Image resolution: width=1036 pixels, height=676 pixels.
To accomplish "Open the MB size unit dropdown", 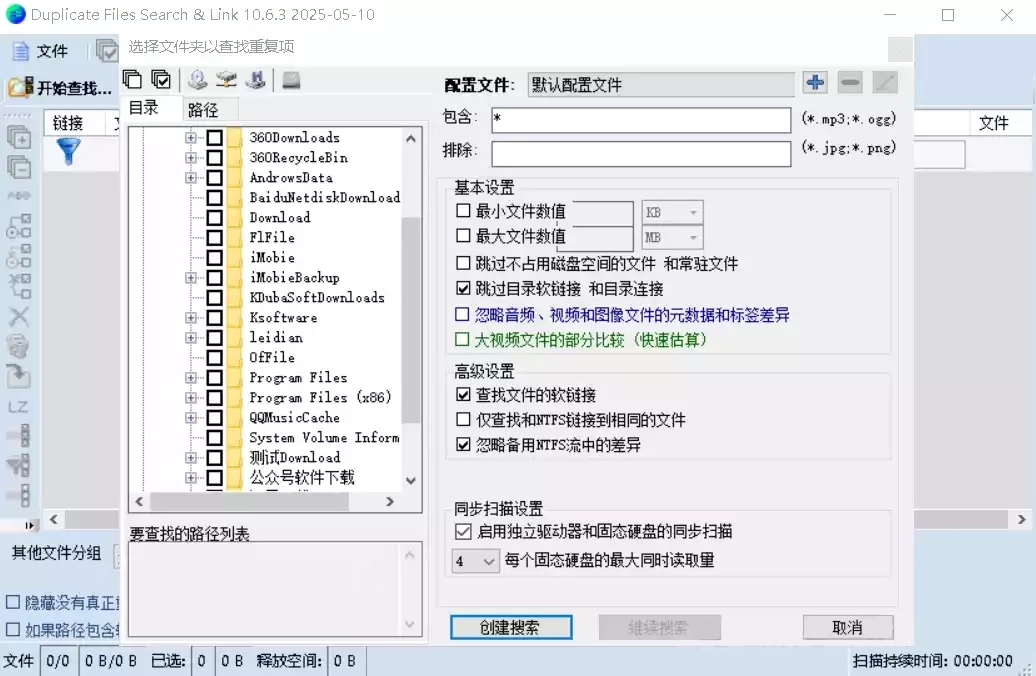I will coord(672,237).
